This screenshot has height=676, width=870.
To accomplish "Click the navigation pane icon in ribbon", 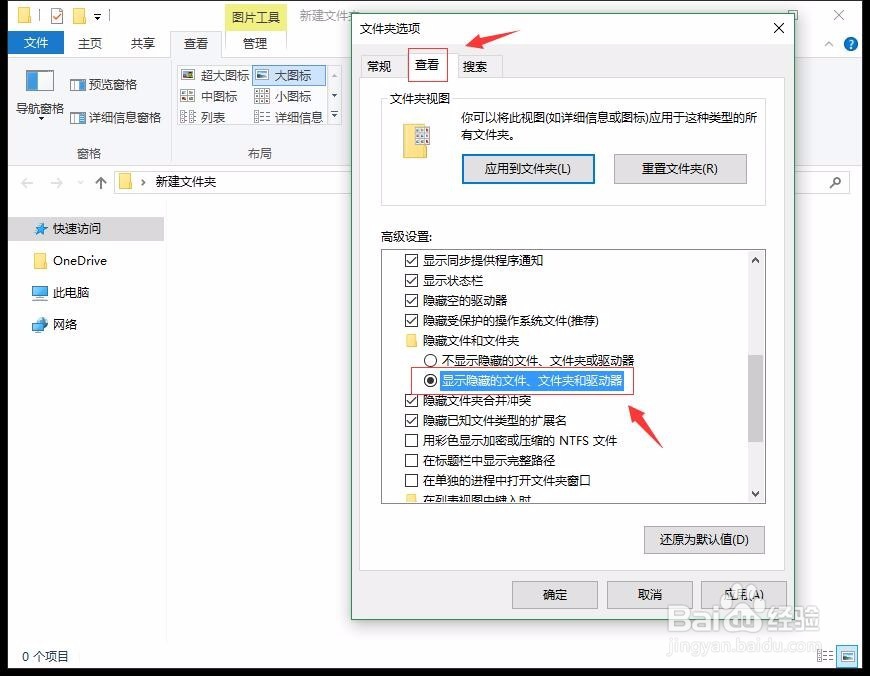I will point(40,82).
